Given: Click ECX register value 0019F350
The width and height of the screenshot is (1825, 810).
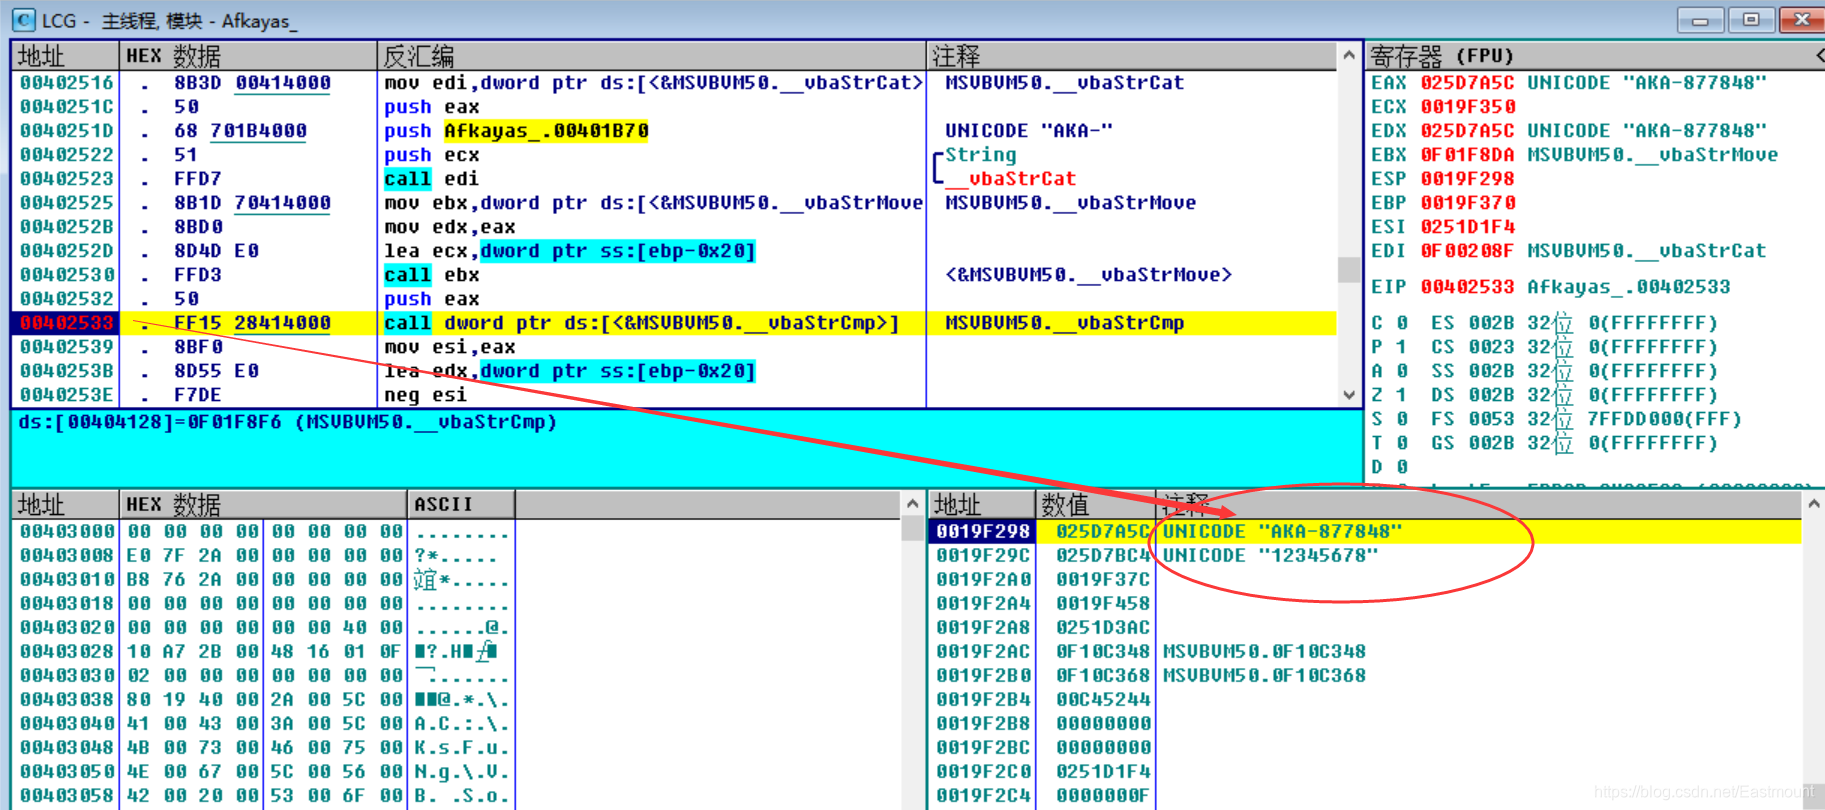Looking at the screenshot, I should point(1467,107).
